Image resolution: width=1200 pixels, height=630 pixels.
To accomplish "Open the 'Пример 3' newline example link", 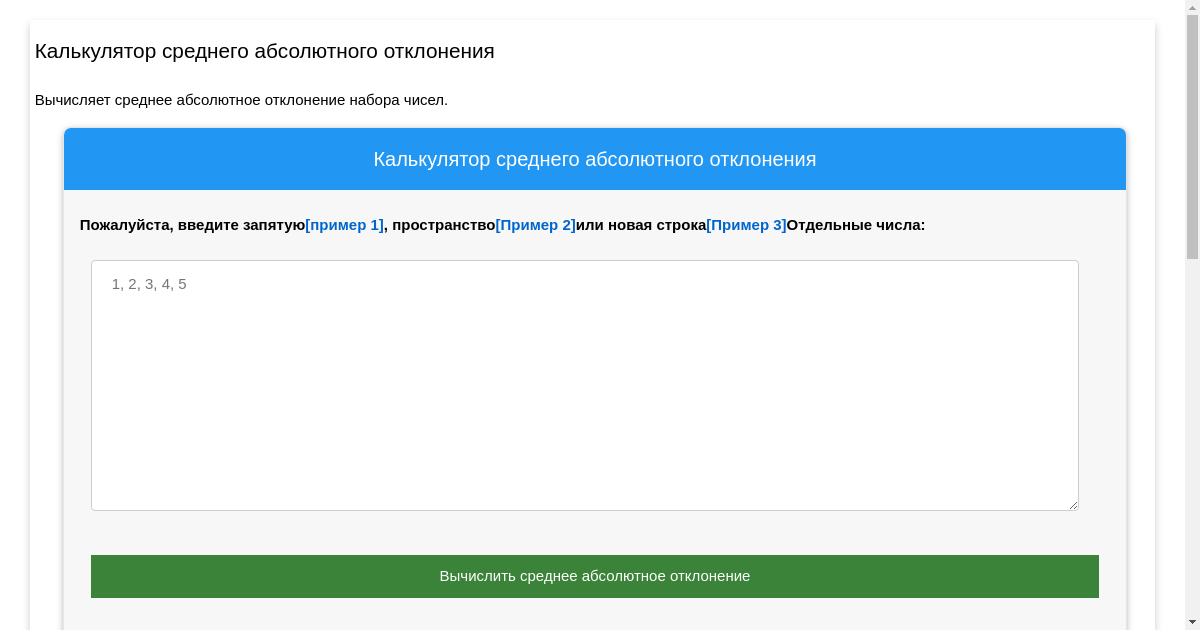I will click(x=746, y=225).
